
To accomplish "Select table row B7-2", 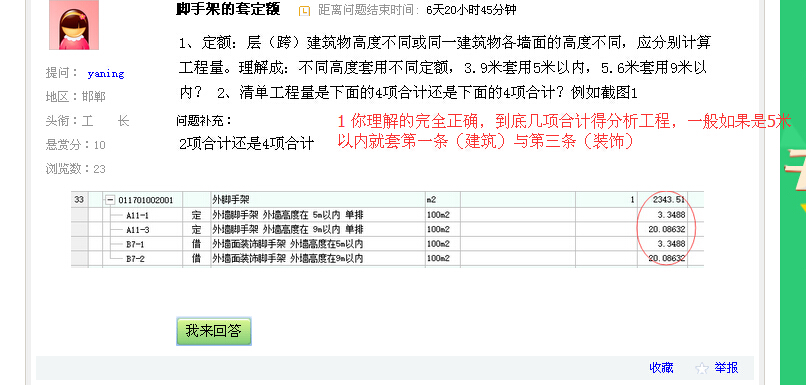I will pos(387,259).
